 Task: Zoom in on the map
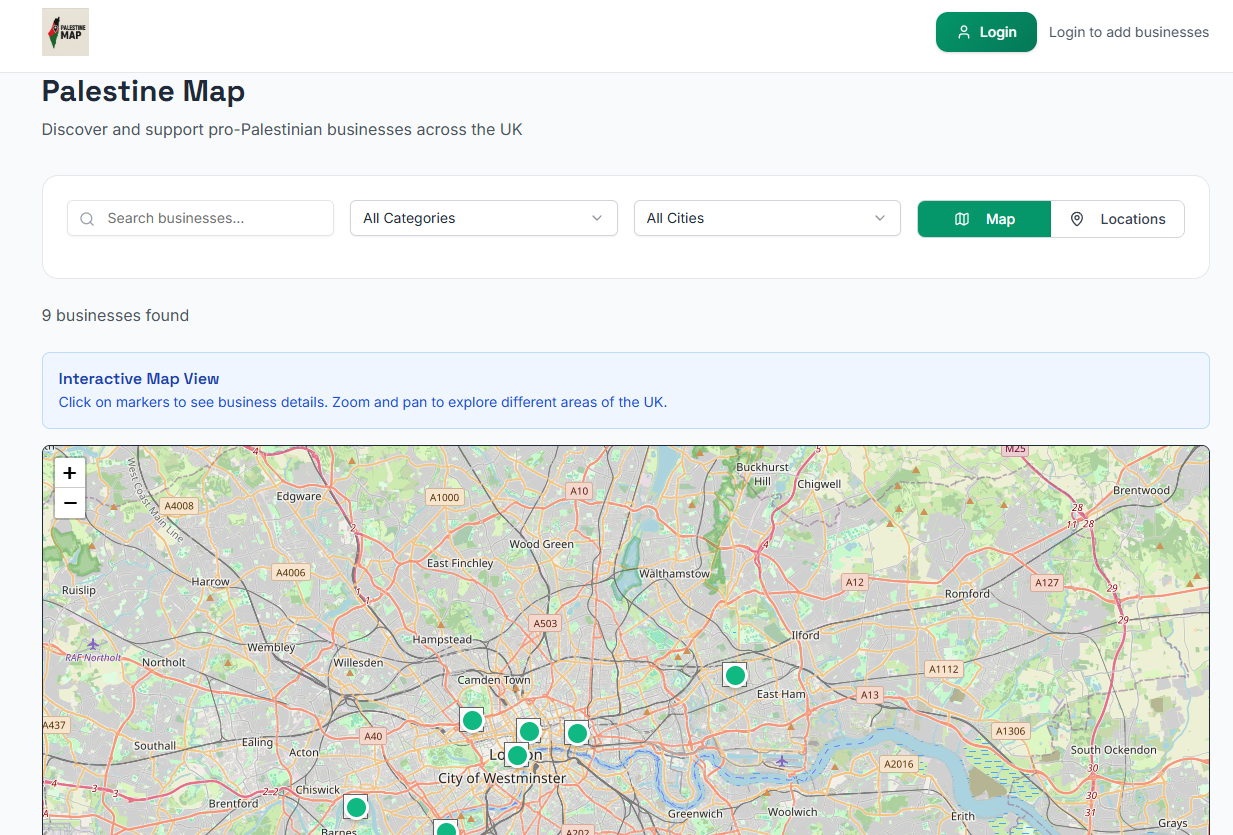click(x=70, y=473)
